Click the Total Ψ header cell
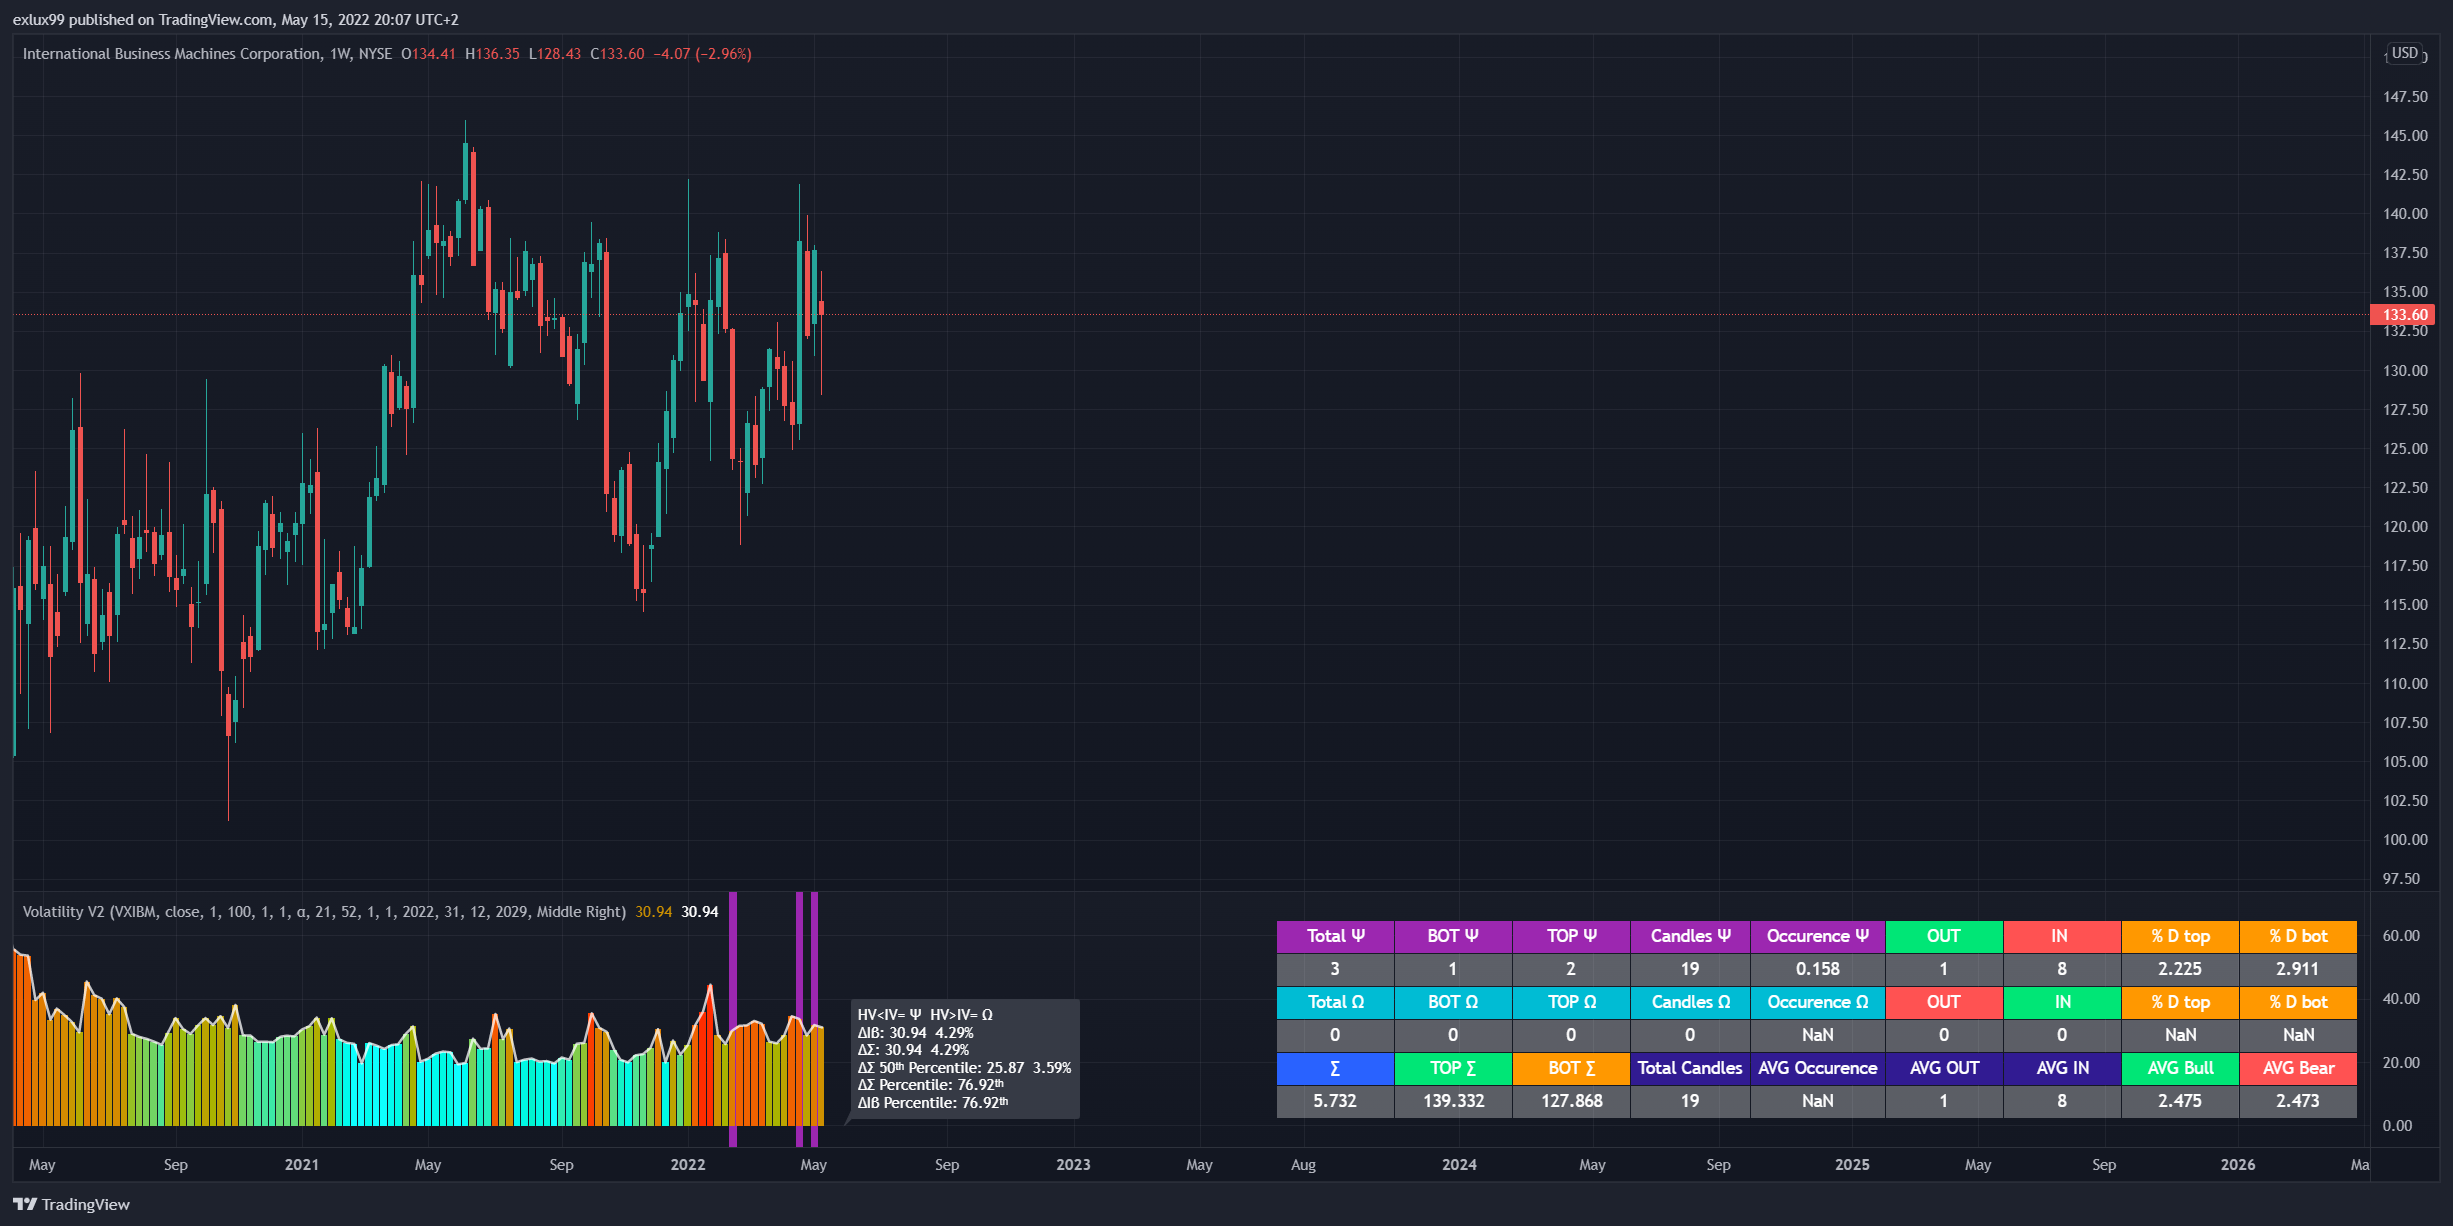This screenshot has height=1226, width=2453. (1335, 937)
